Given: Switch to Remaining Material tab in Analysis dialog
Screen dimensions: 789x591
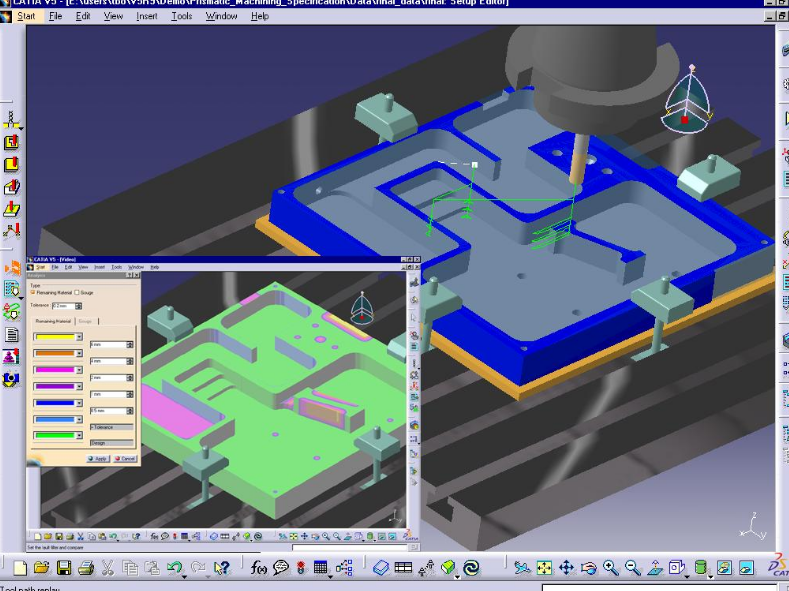Looking at the screenshot, I should pyautogui.click(x=53, y=321).
